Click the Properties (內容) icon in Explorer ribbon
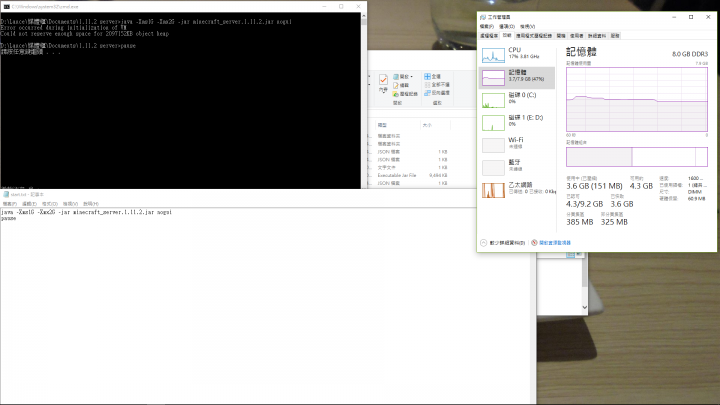Image resolution: width=720 pixels, height=405 pixels. tap(383, 83)
